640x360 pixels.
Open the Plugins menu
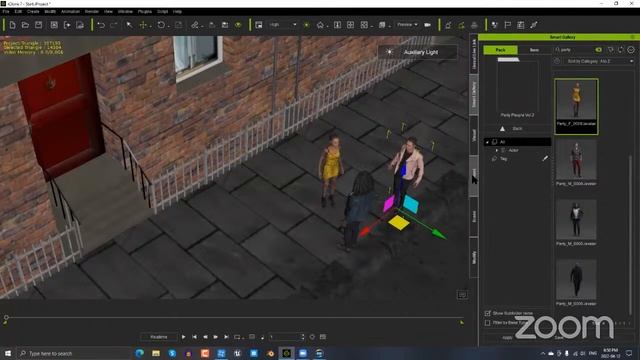144,11
